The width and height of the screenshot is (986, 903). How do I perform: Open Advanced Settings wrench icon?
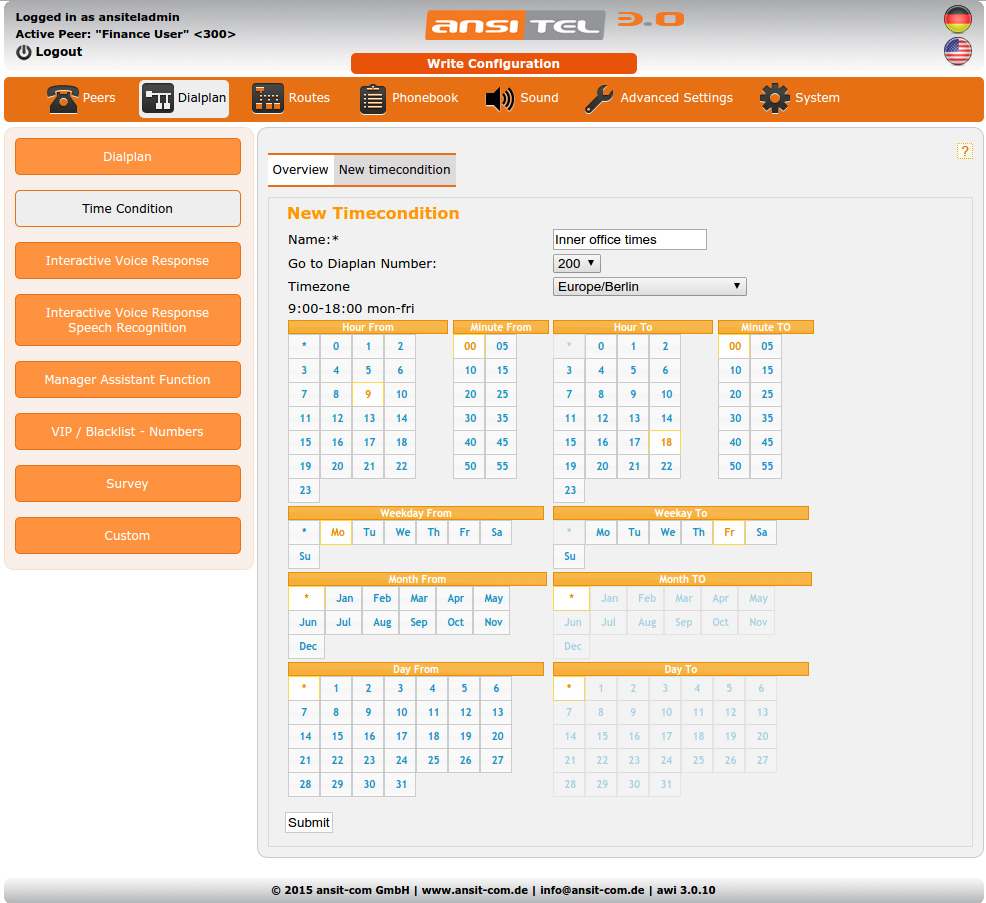click(599, 99)
